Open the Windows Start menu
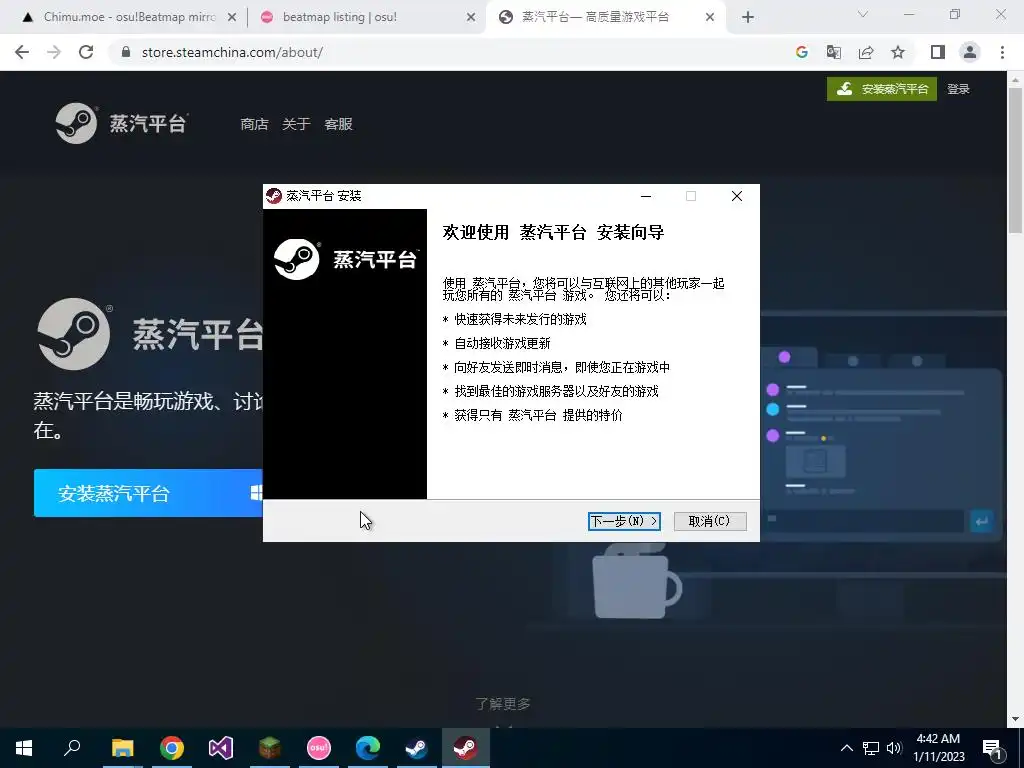Image resolution: width=1024 pixels, height=768 pixels. click(24, 748)
